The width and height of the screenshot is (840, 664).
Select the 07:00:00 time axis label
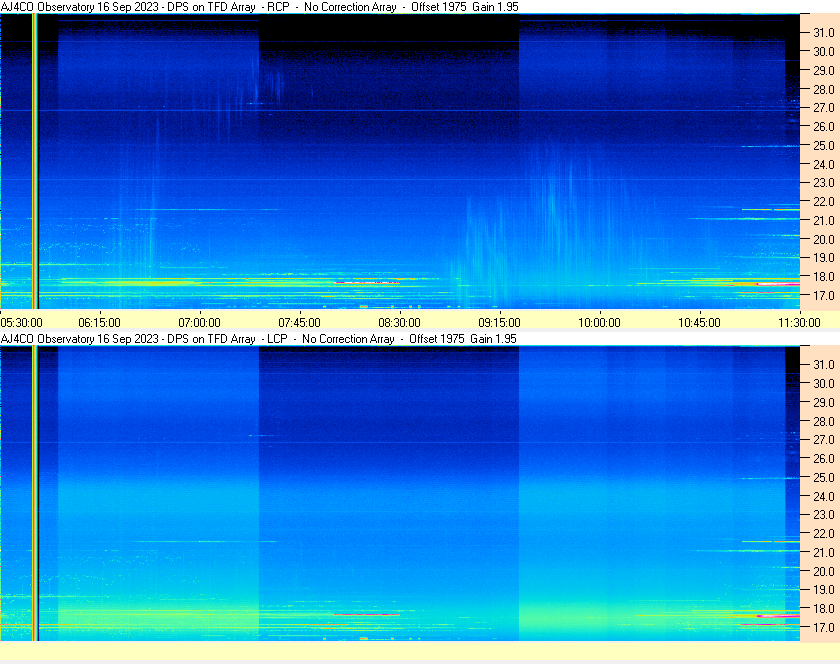pos(199,323)
